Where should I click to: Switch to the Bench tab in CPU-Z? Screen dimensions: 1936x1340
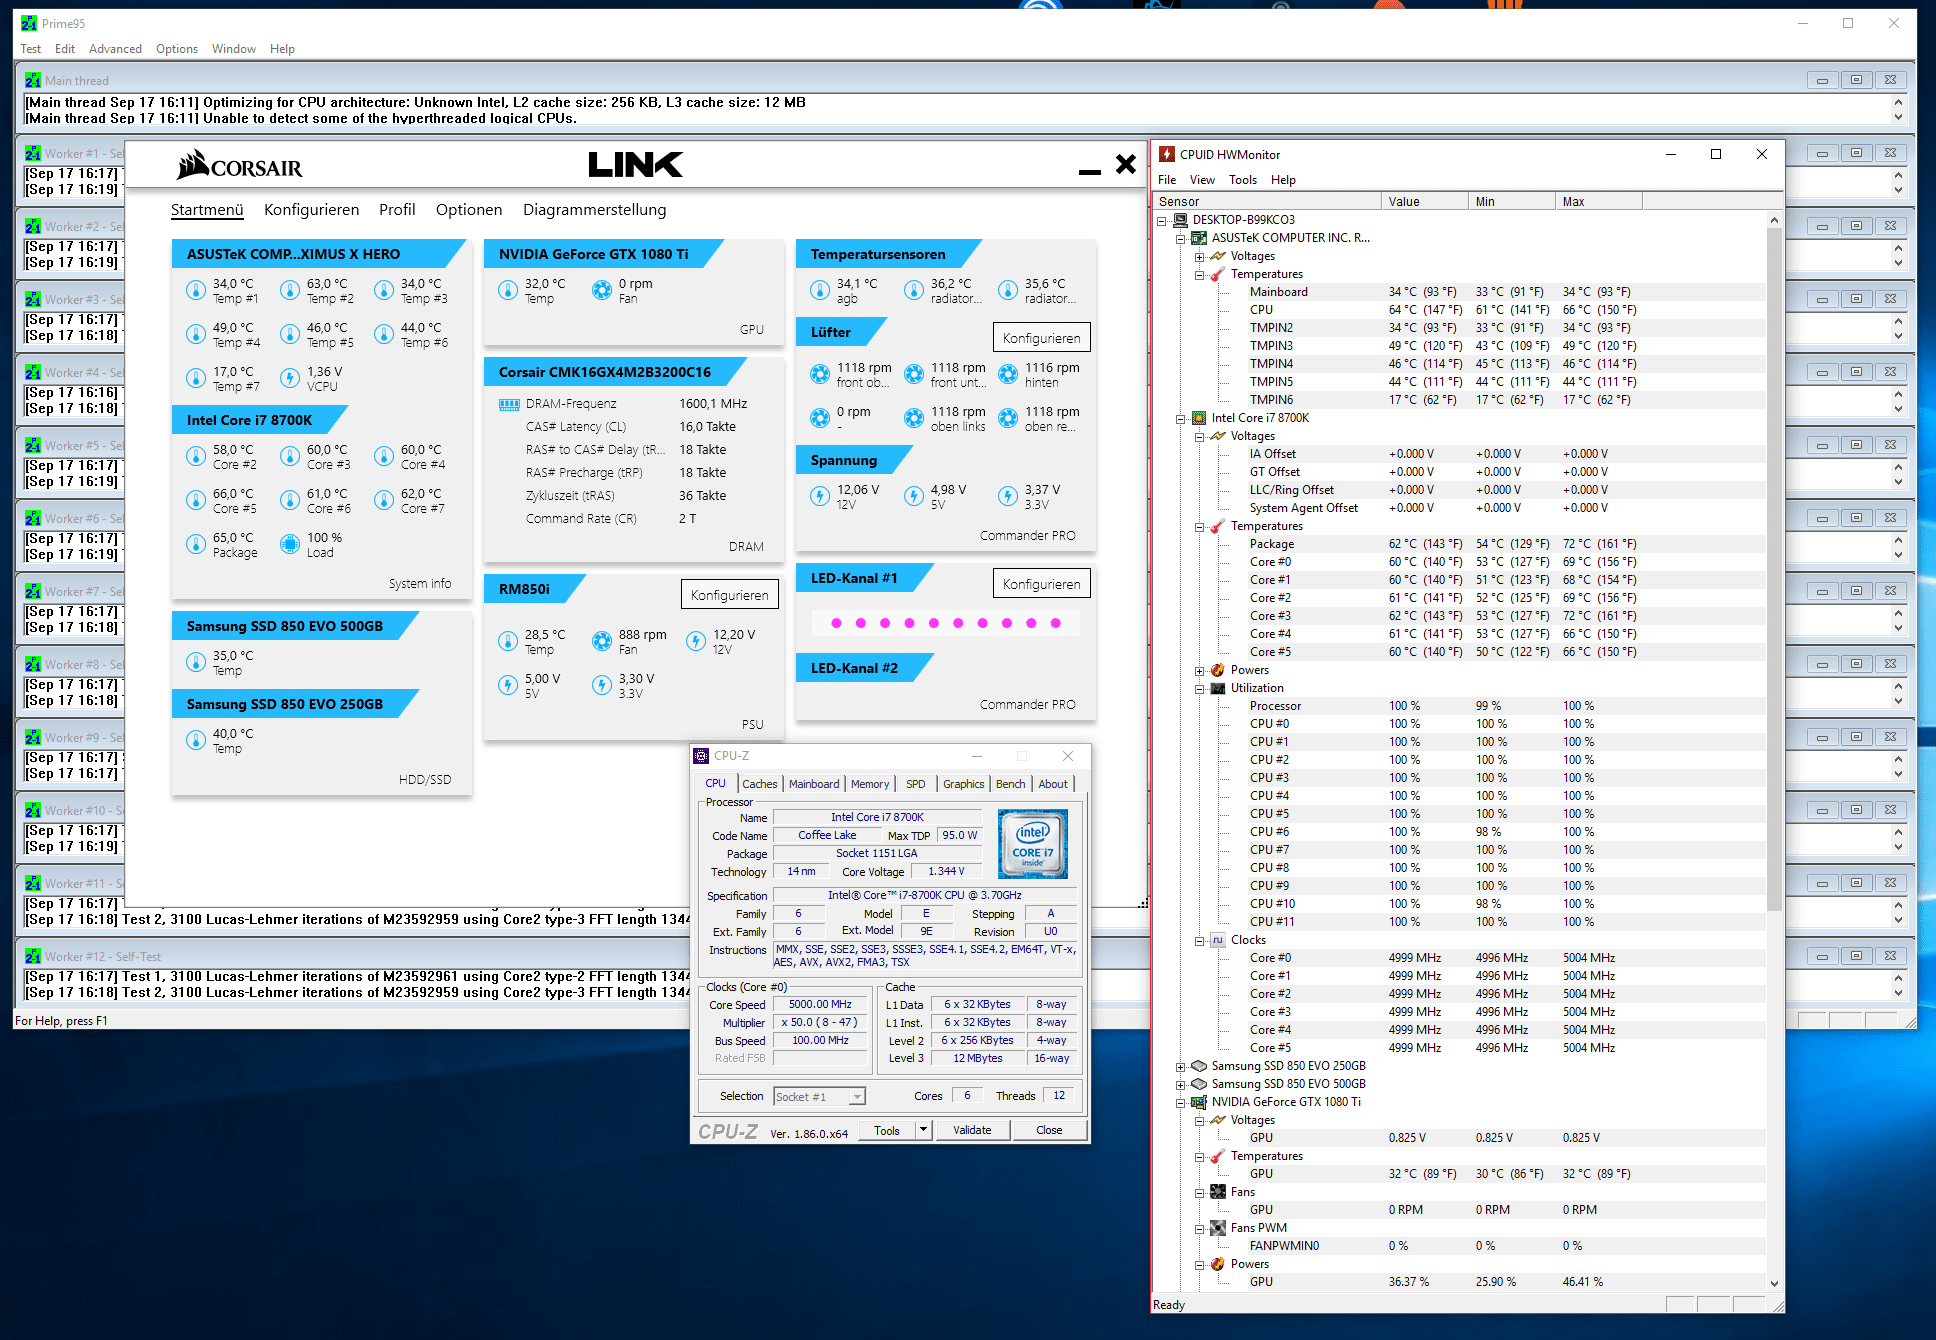point(1010,784)
